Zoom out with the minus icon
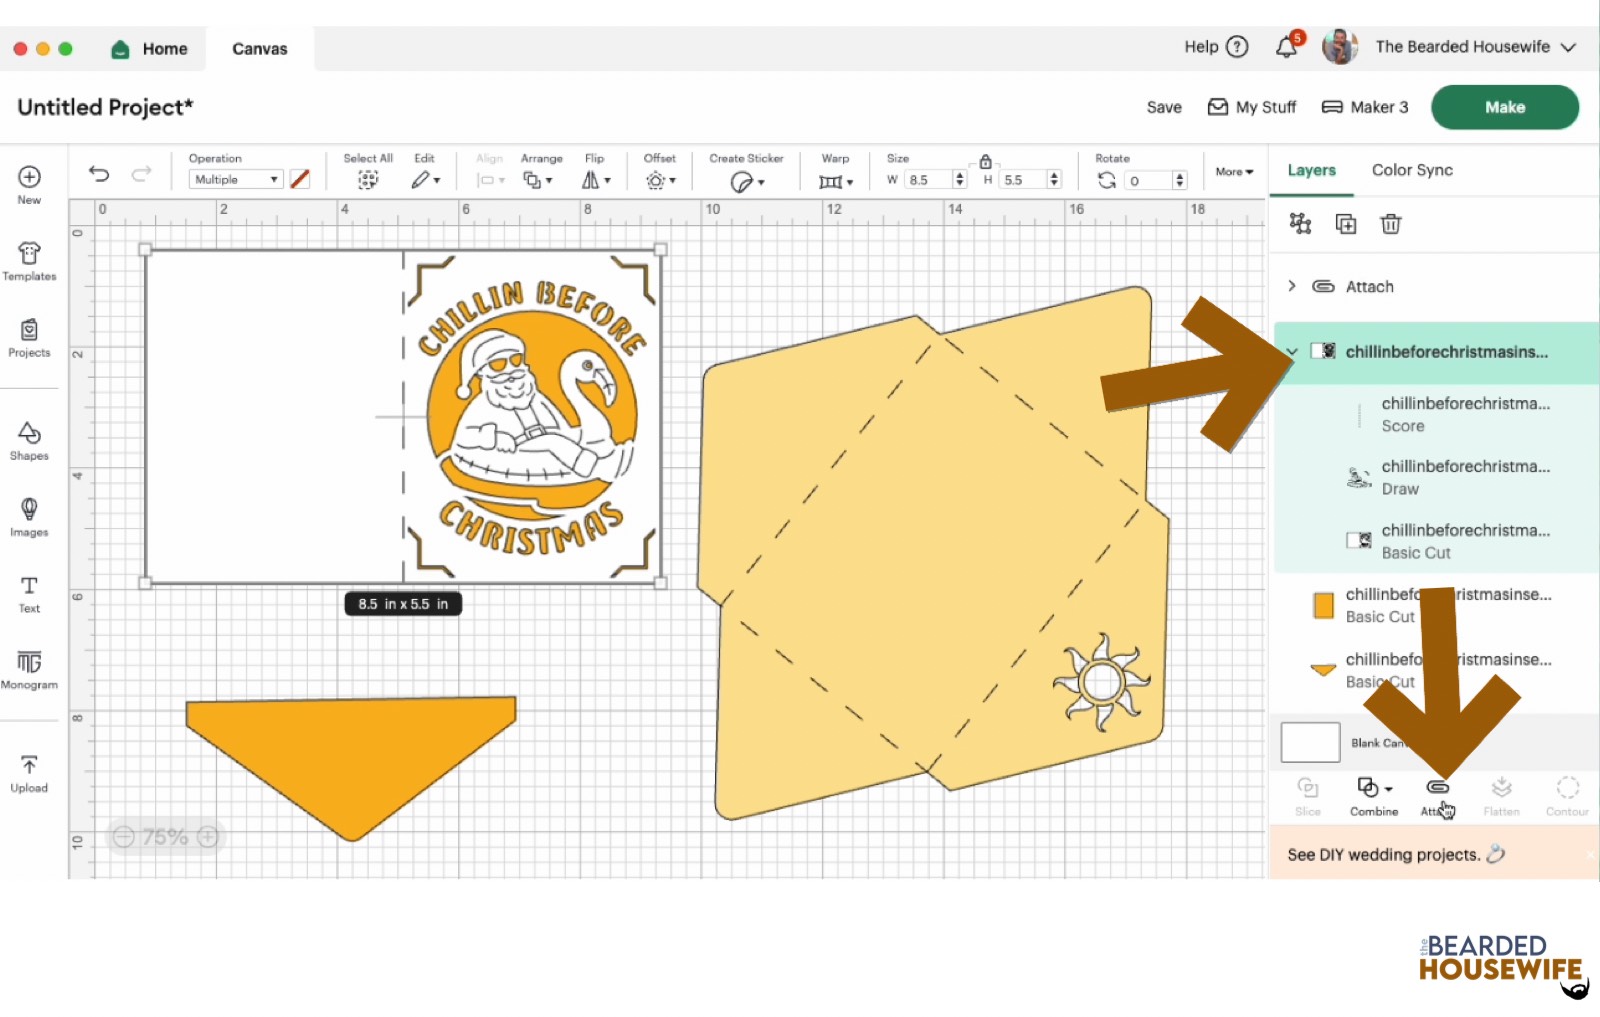This screenshot has width=1600, height=1017. coord(124,836)
